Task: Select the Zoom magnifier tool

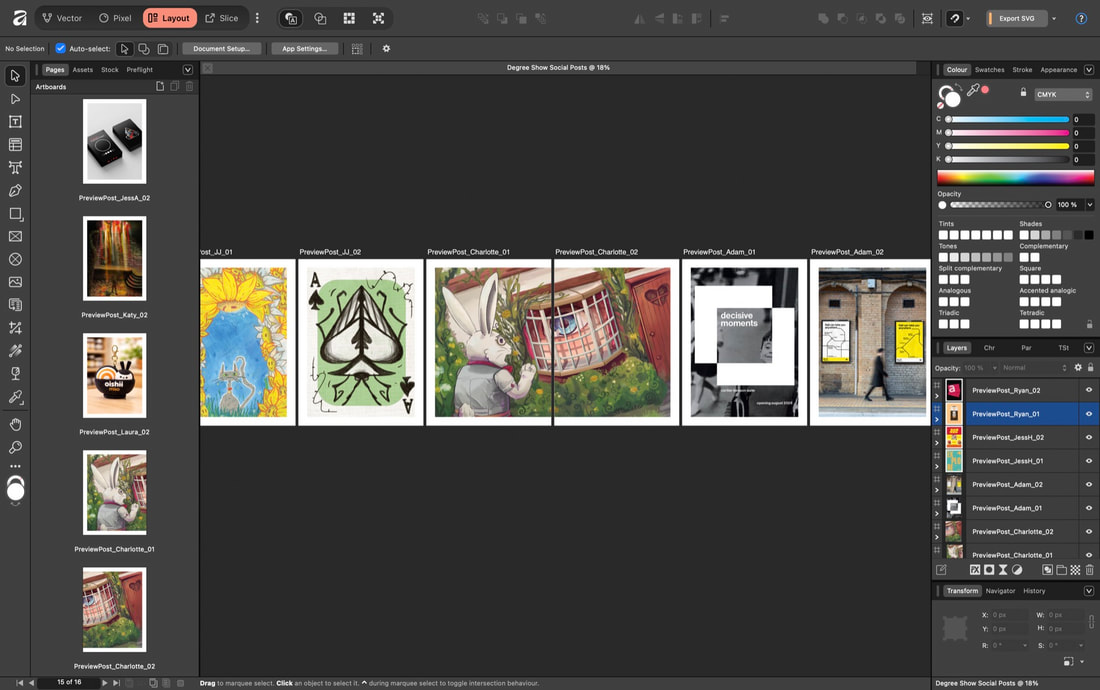Action: click(15, 447)
